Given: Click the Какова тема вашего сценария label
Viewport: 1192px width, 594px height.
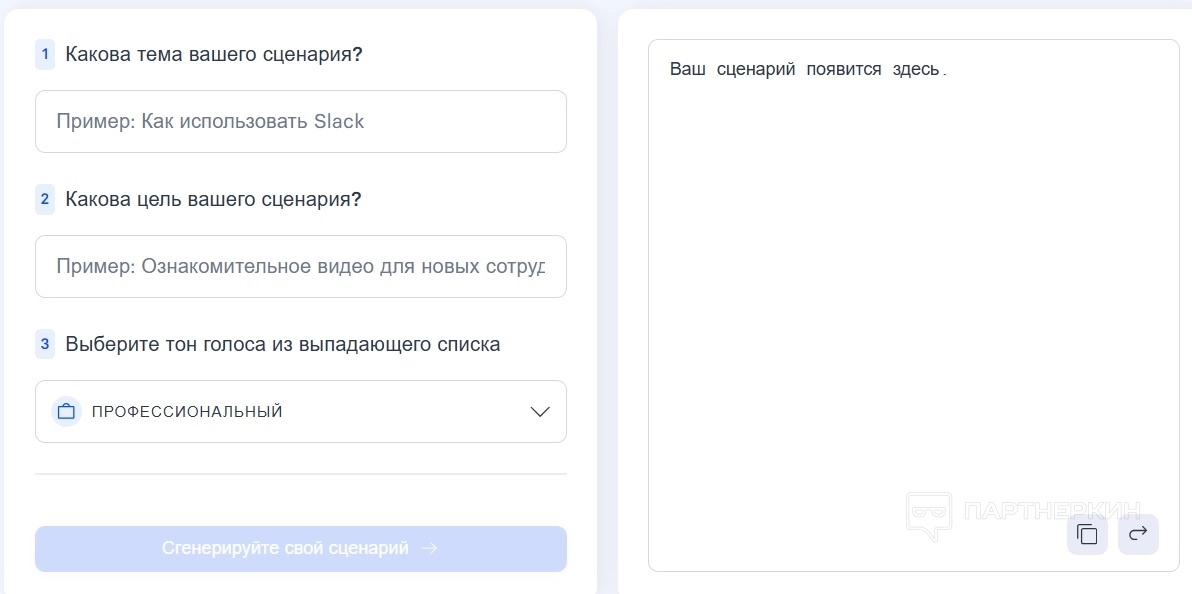Looking at the screenshot, I should [x=213, y=54].
